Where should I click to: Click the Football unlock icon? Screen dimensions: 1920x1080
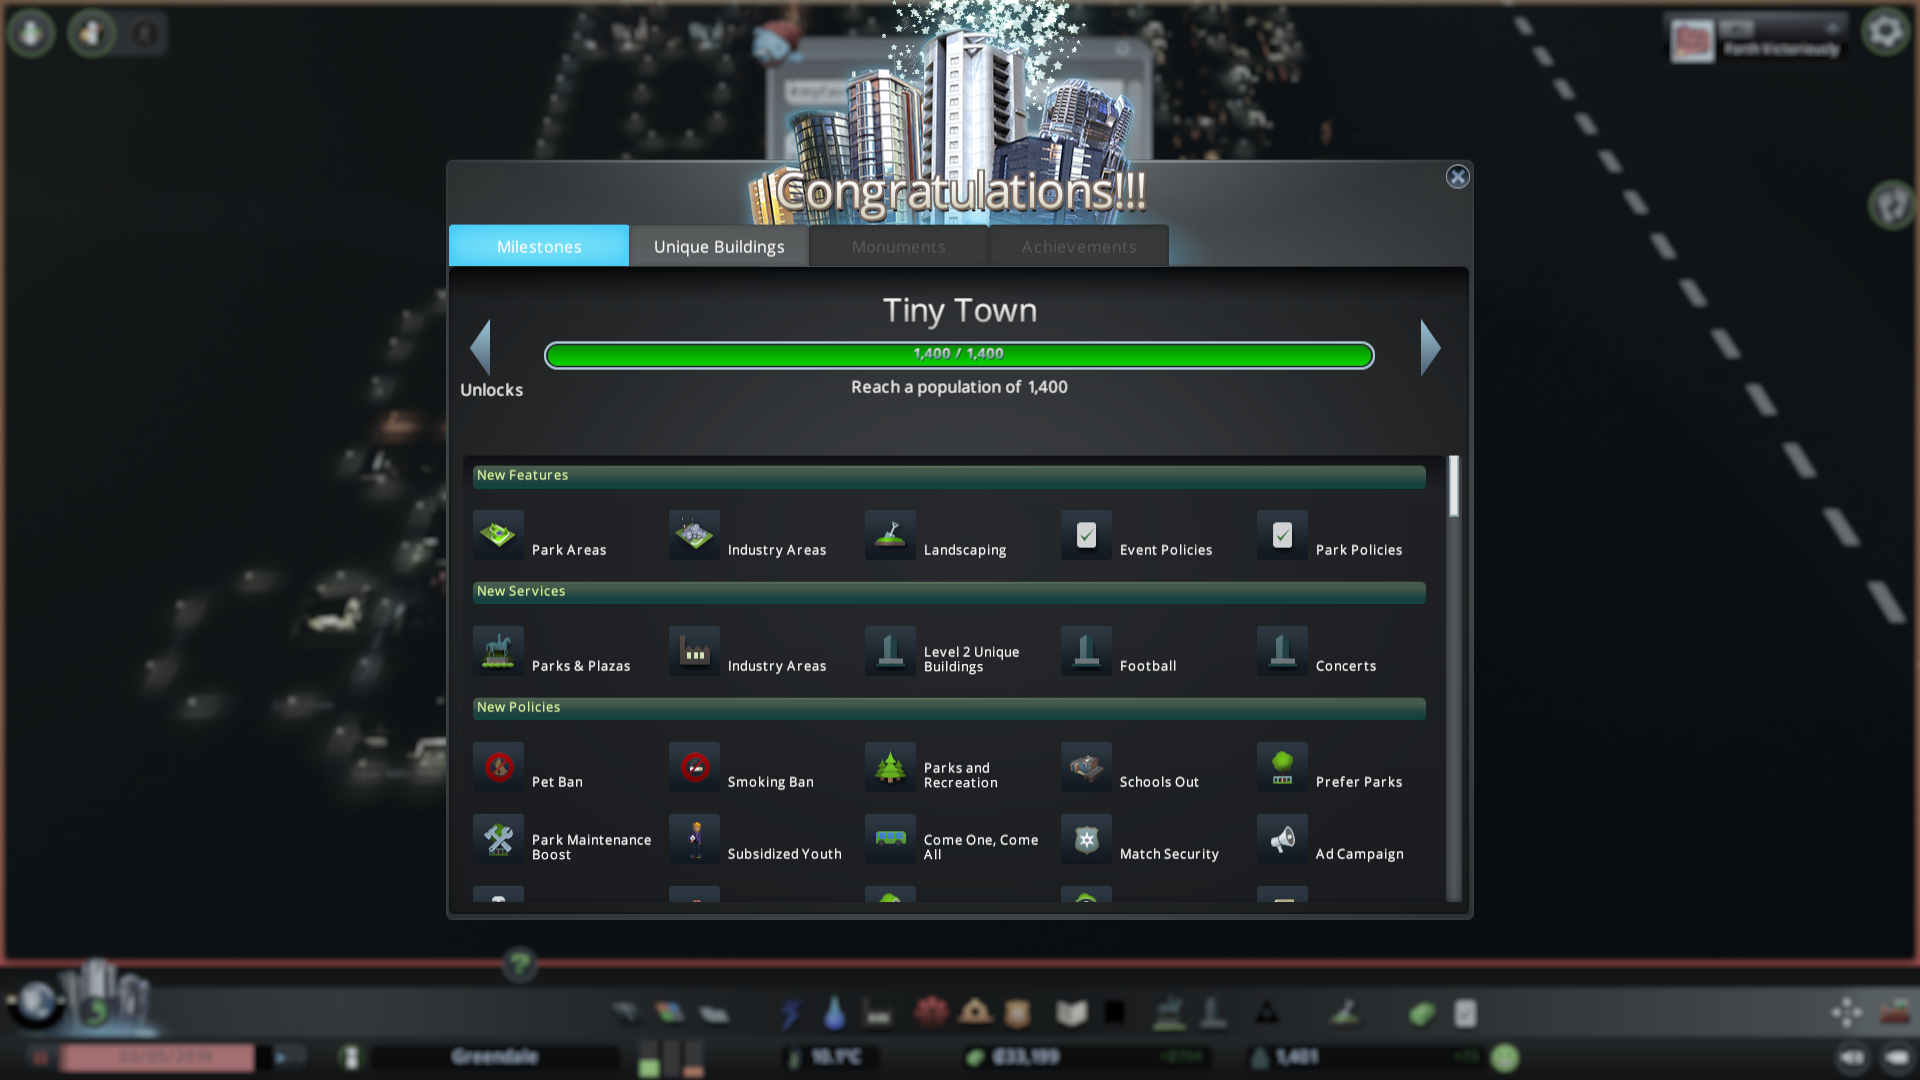tap(1085, 651)
